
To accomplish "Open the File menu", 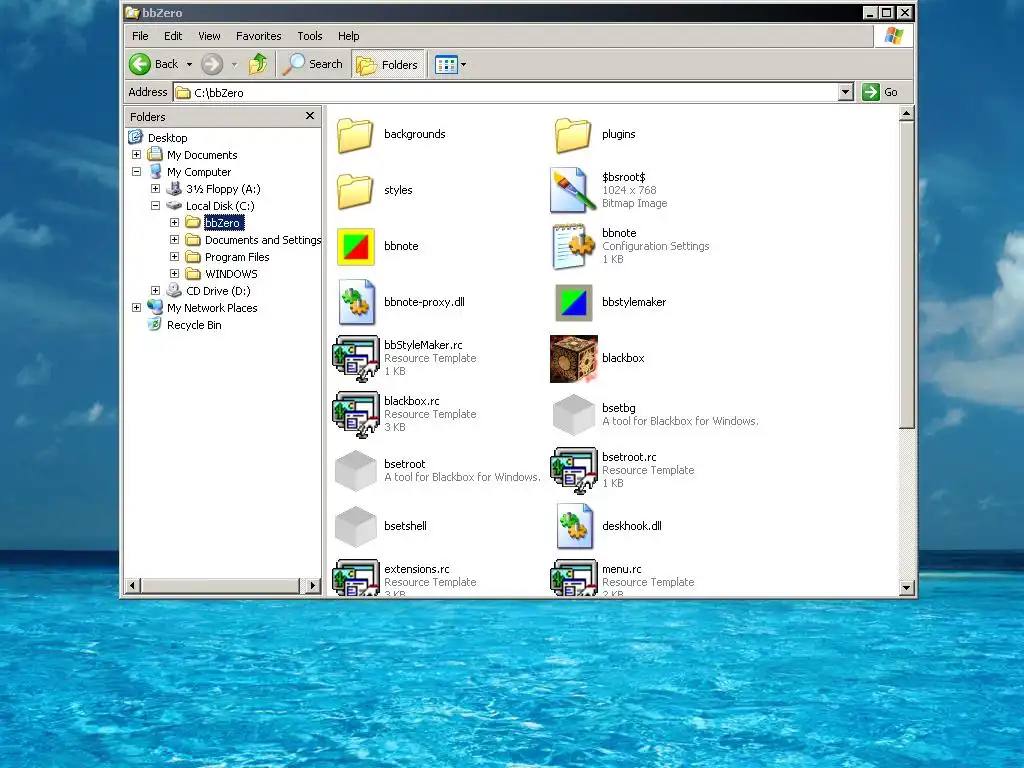I will point(140,36).
